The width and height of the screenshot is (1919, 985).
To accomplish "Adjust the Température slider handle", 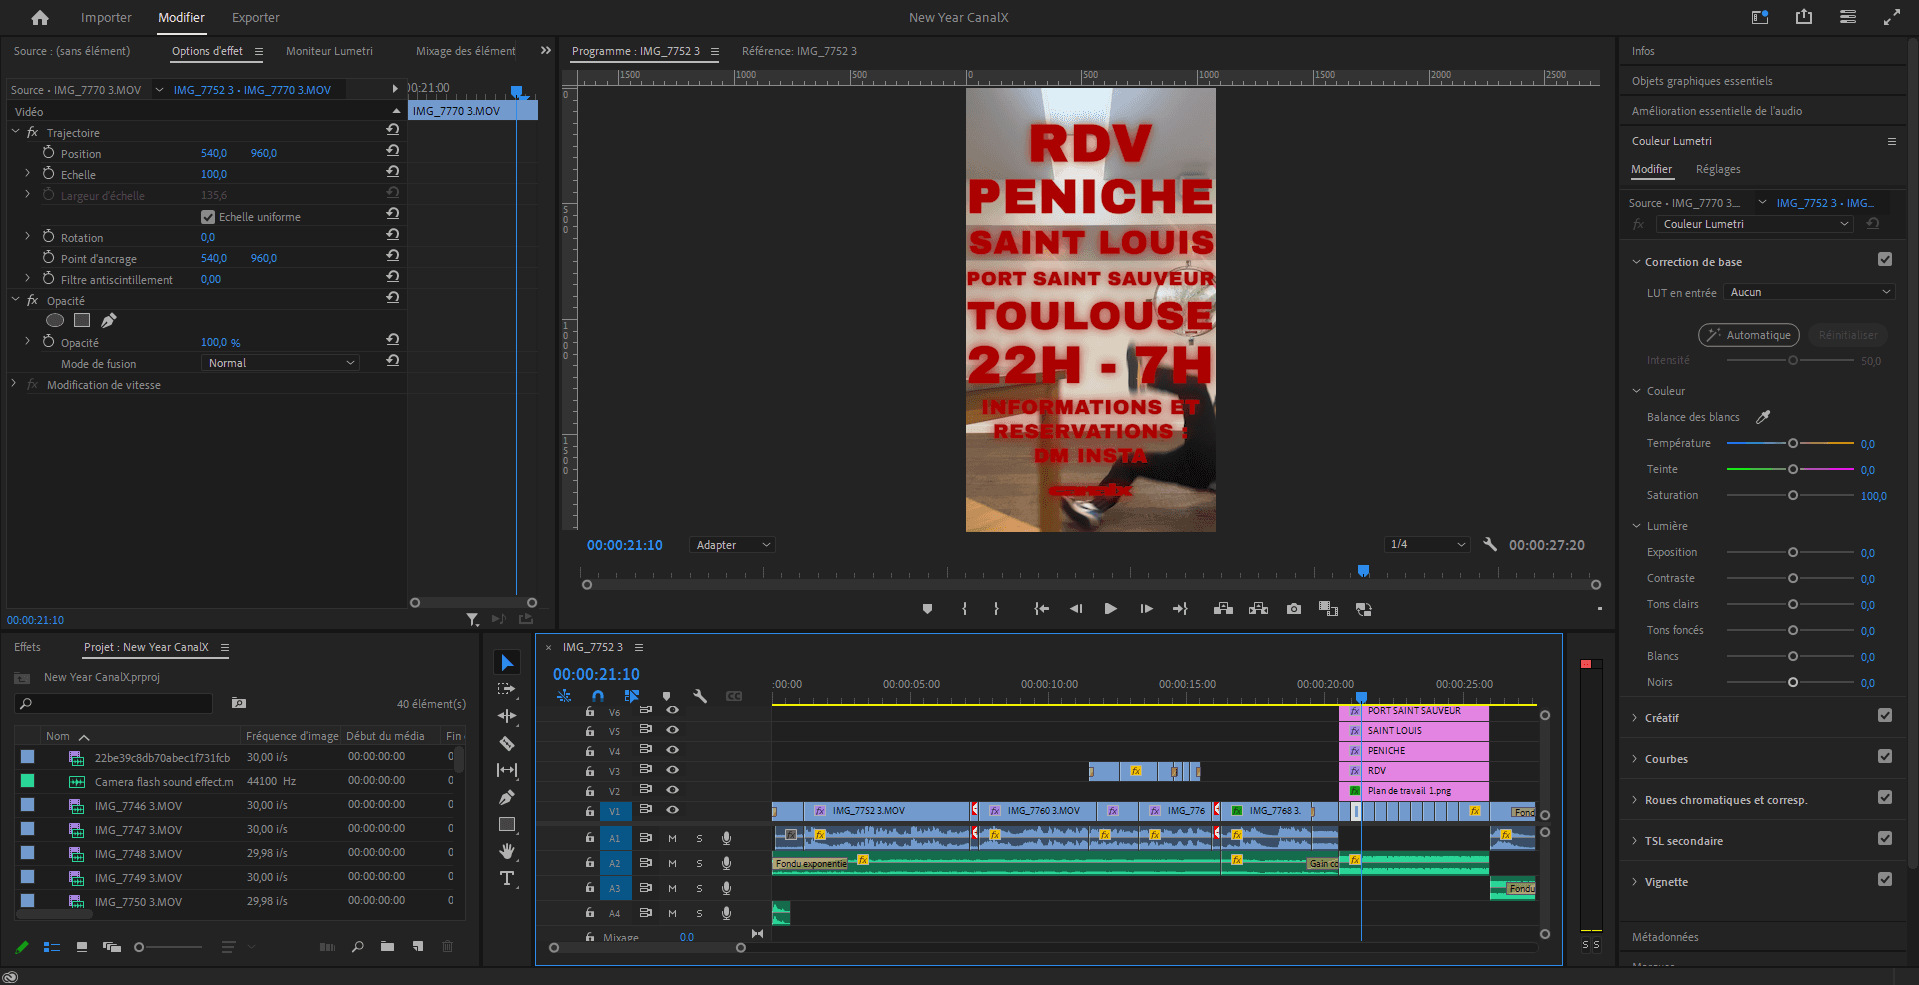I will 1793,443.
